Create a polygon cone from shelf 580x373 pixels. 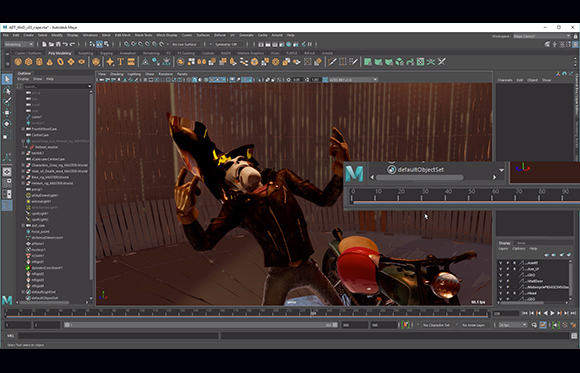click(x=50, y=62)
